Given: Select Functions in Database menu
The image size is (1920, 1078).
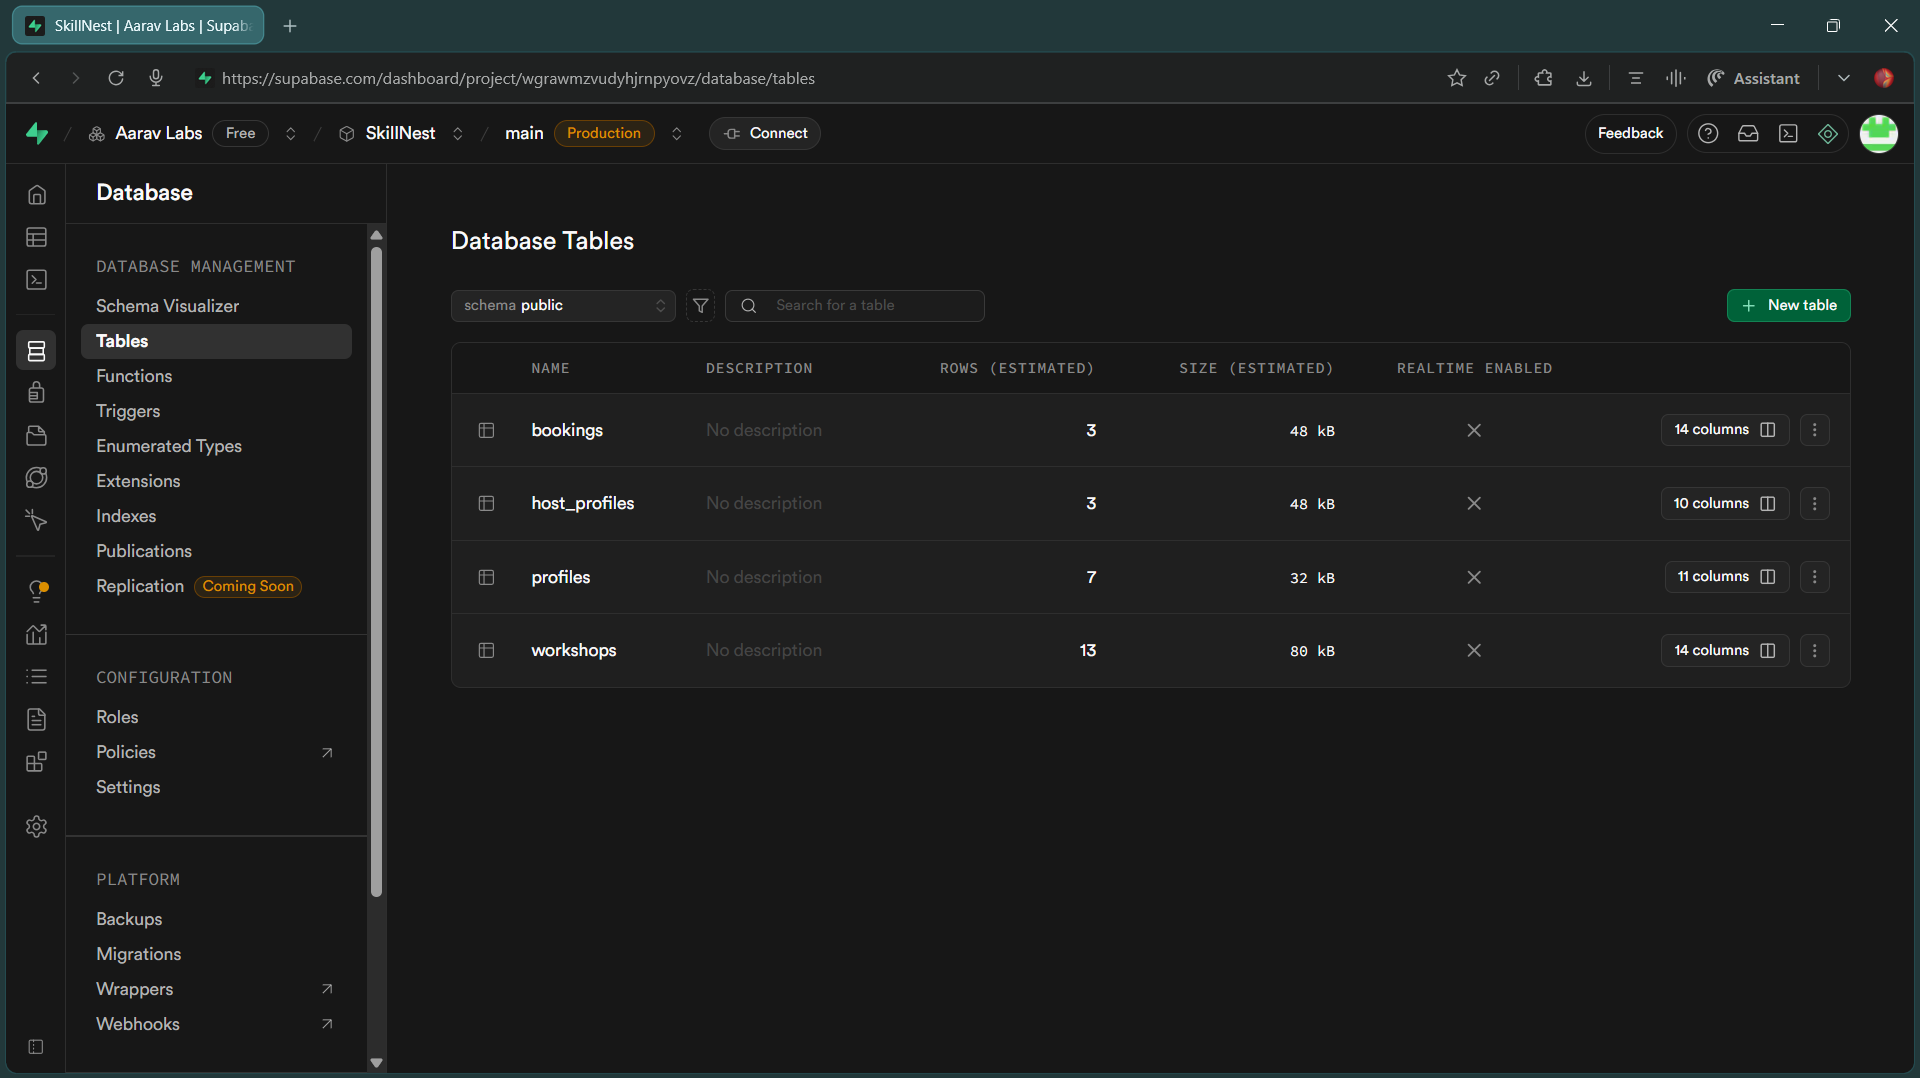Looking at the screenshot, I should pyautogui.click(x=134, y=376).
